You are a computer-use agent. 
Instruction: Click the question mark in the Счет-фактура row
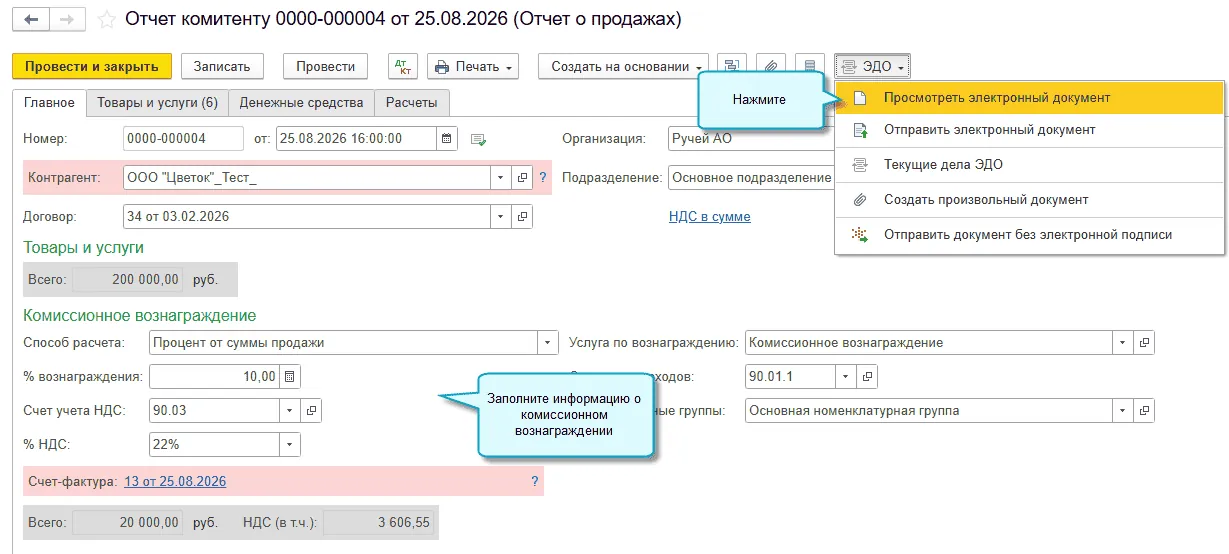pos(535,481)
